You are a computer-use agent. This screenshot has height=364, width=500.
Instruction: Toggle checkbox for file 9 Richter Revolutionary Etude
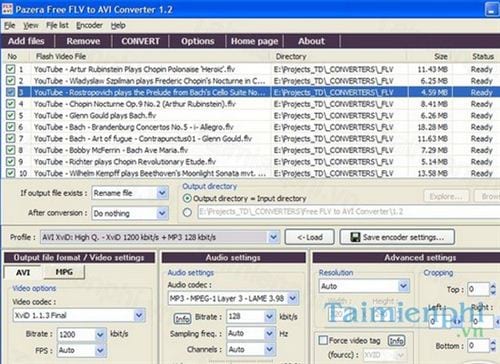(11, 161)
